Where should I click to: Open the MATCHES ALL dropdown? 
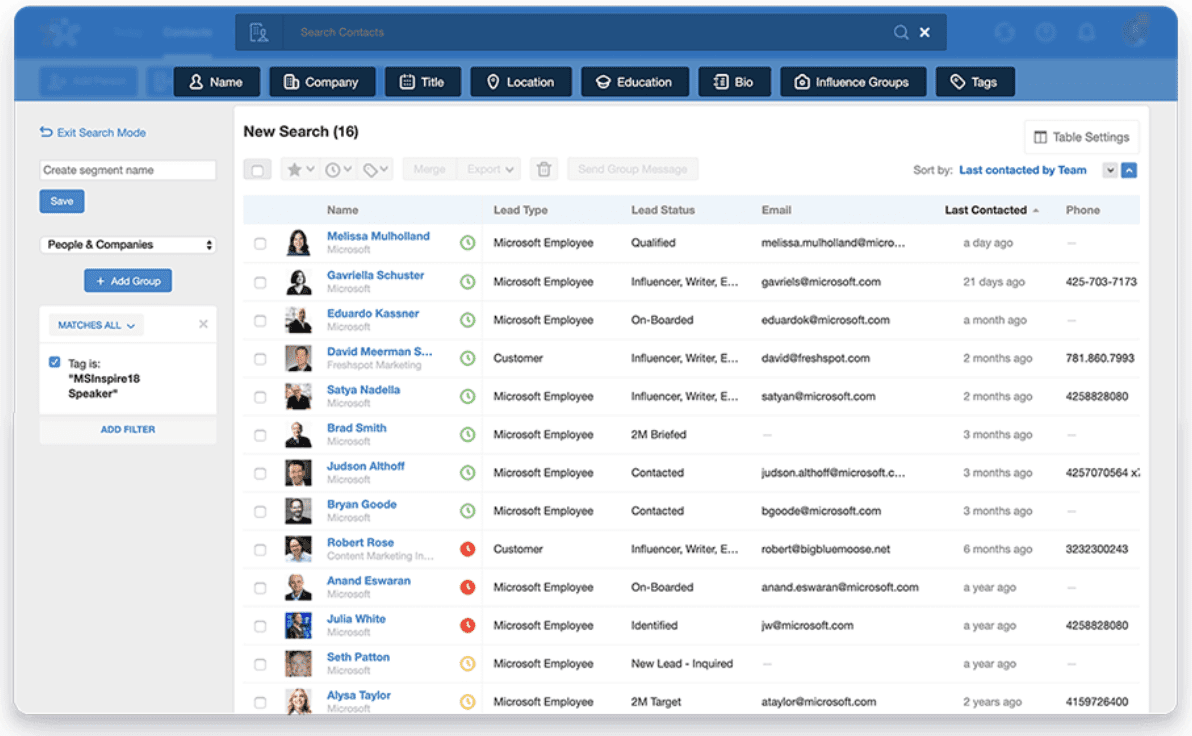(95, 324)
